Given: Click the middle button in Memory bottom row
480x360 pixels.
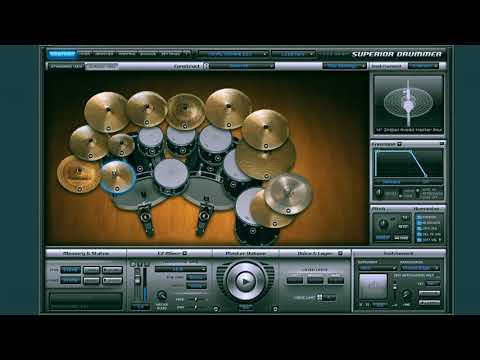Looking at the screenshot, I should [91, 281].
